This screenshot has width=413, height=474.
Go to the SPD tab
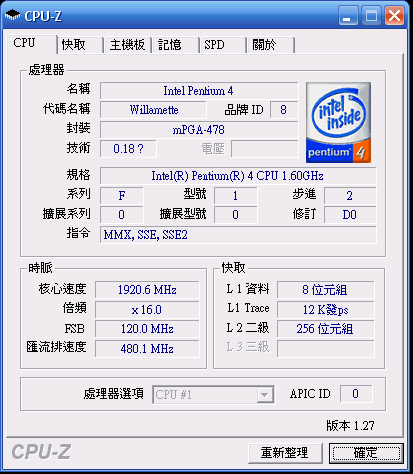(223, 45)
